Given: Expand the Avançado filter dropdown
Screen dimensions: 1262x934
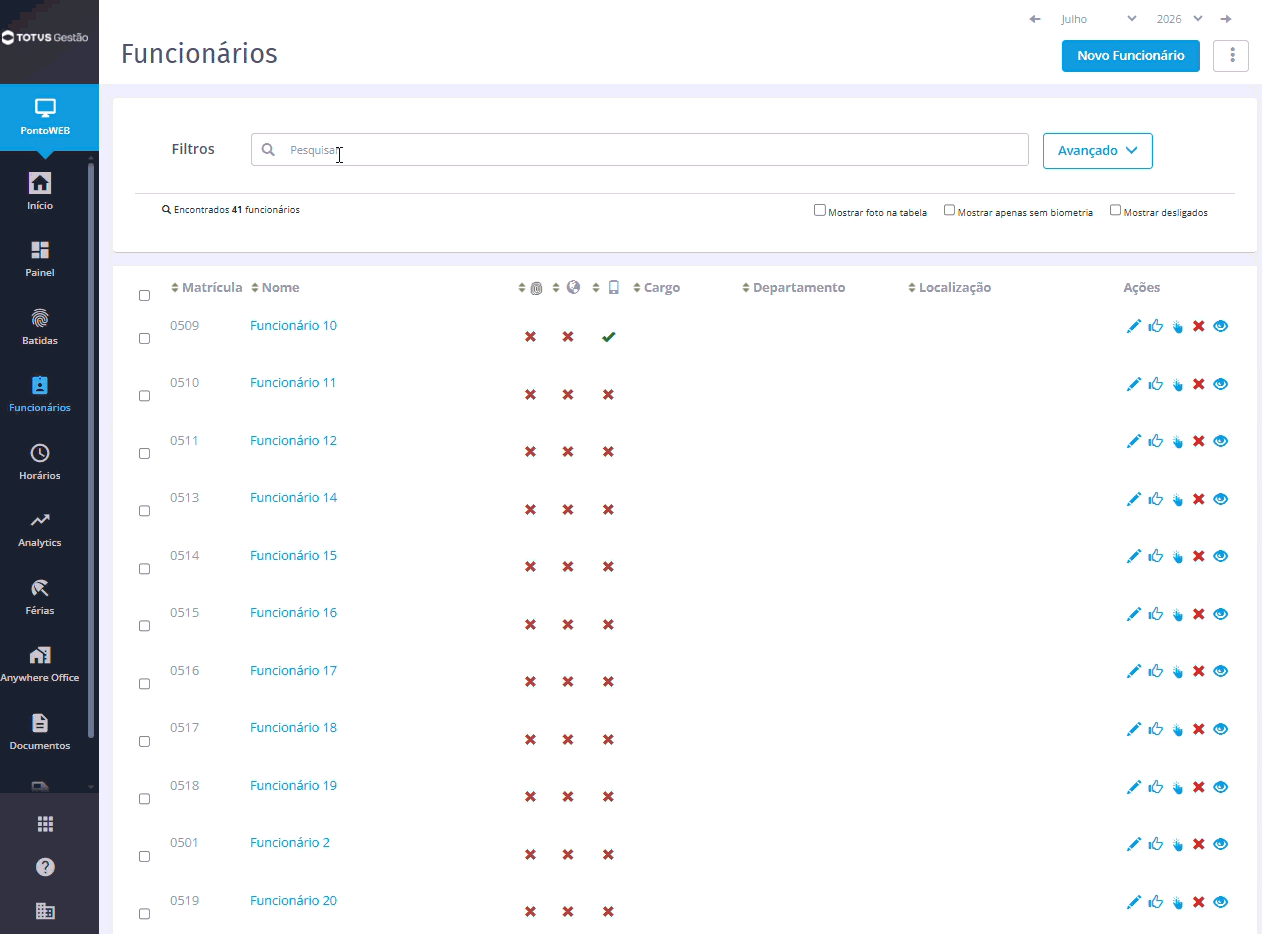Looking at the screenshot, I should [x=1097, y=151].
